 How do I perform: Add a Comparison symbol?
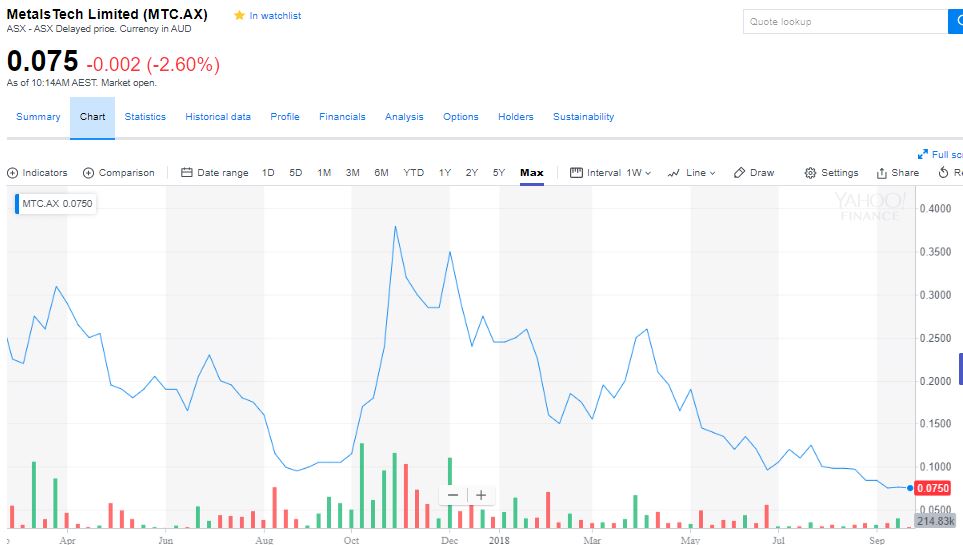tap(119, 173)
